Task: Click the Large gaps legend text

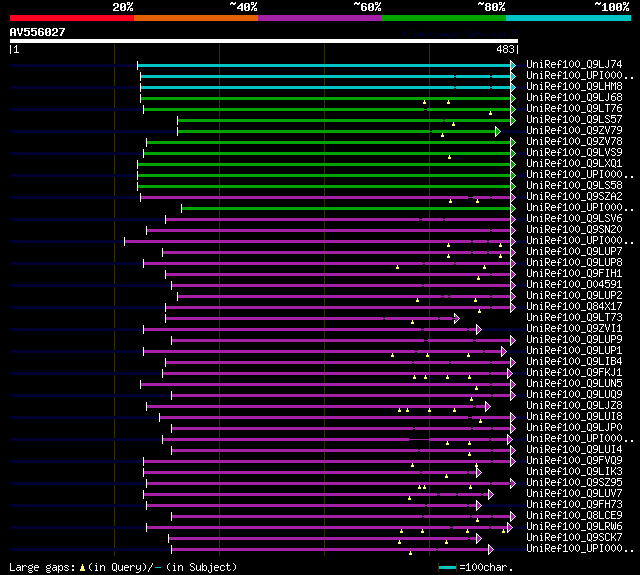Action: click(123, 567)
